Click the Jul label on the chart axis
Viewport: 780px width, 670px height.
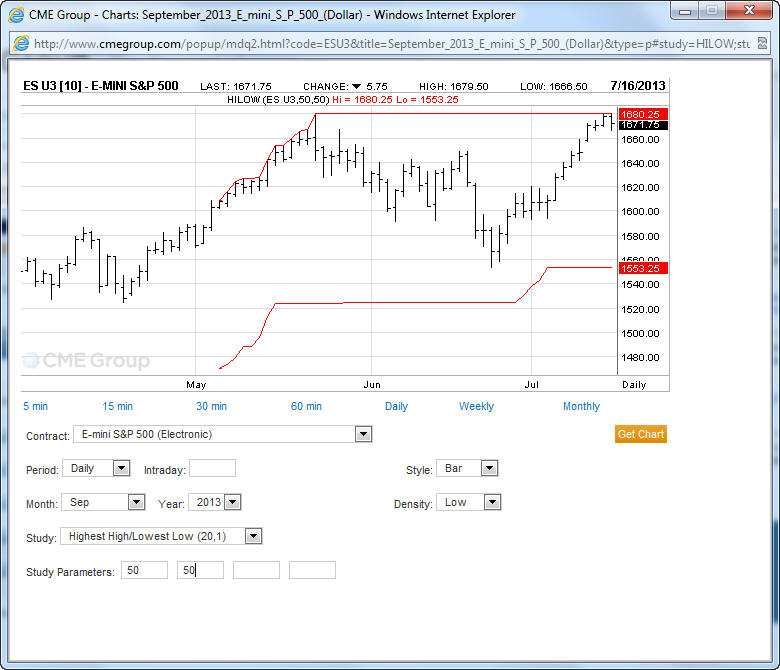[x=531, y=384]
